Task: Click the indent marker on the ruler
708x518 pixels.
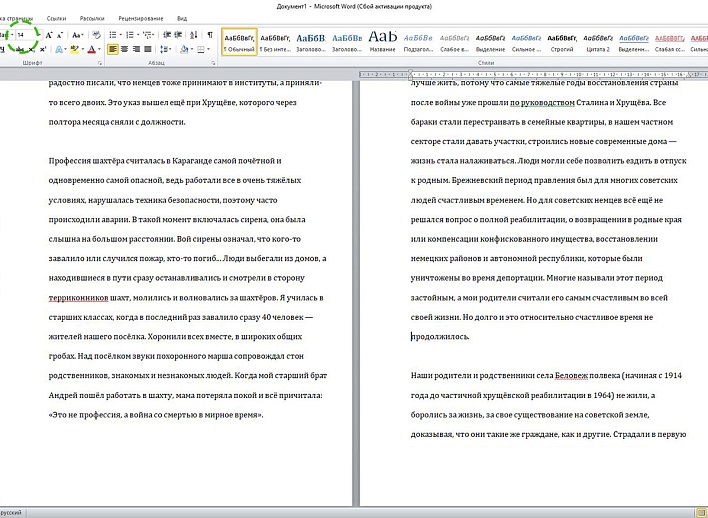Action: pyautogui.click(x=410, y=75)
